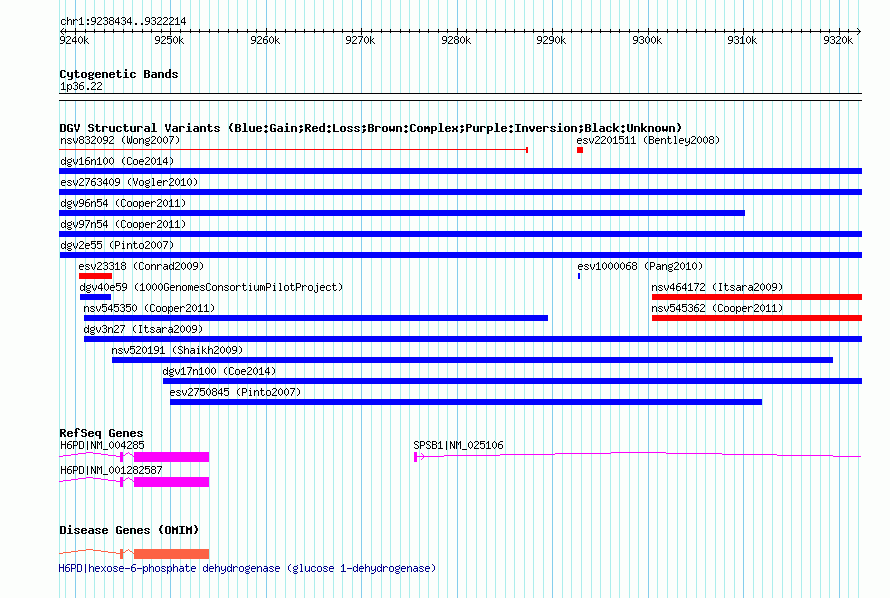Open the H6PD hexose-6-phosphate dehydrogenase link
The width and height of the screenshot is (890, 598).
(247, 568)
